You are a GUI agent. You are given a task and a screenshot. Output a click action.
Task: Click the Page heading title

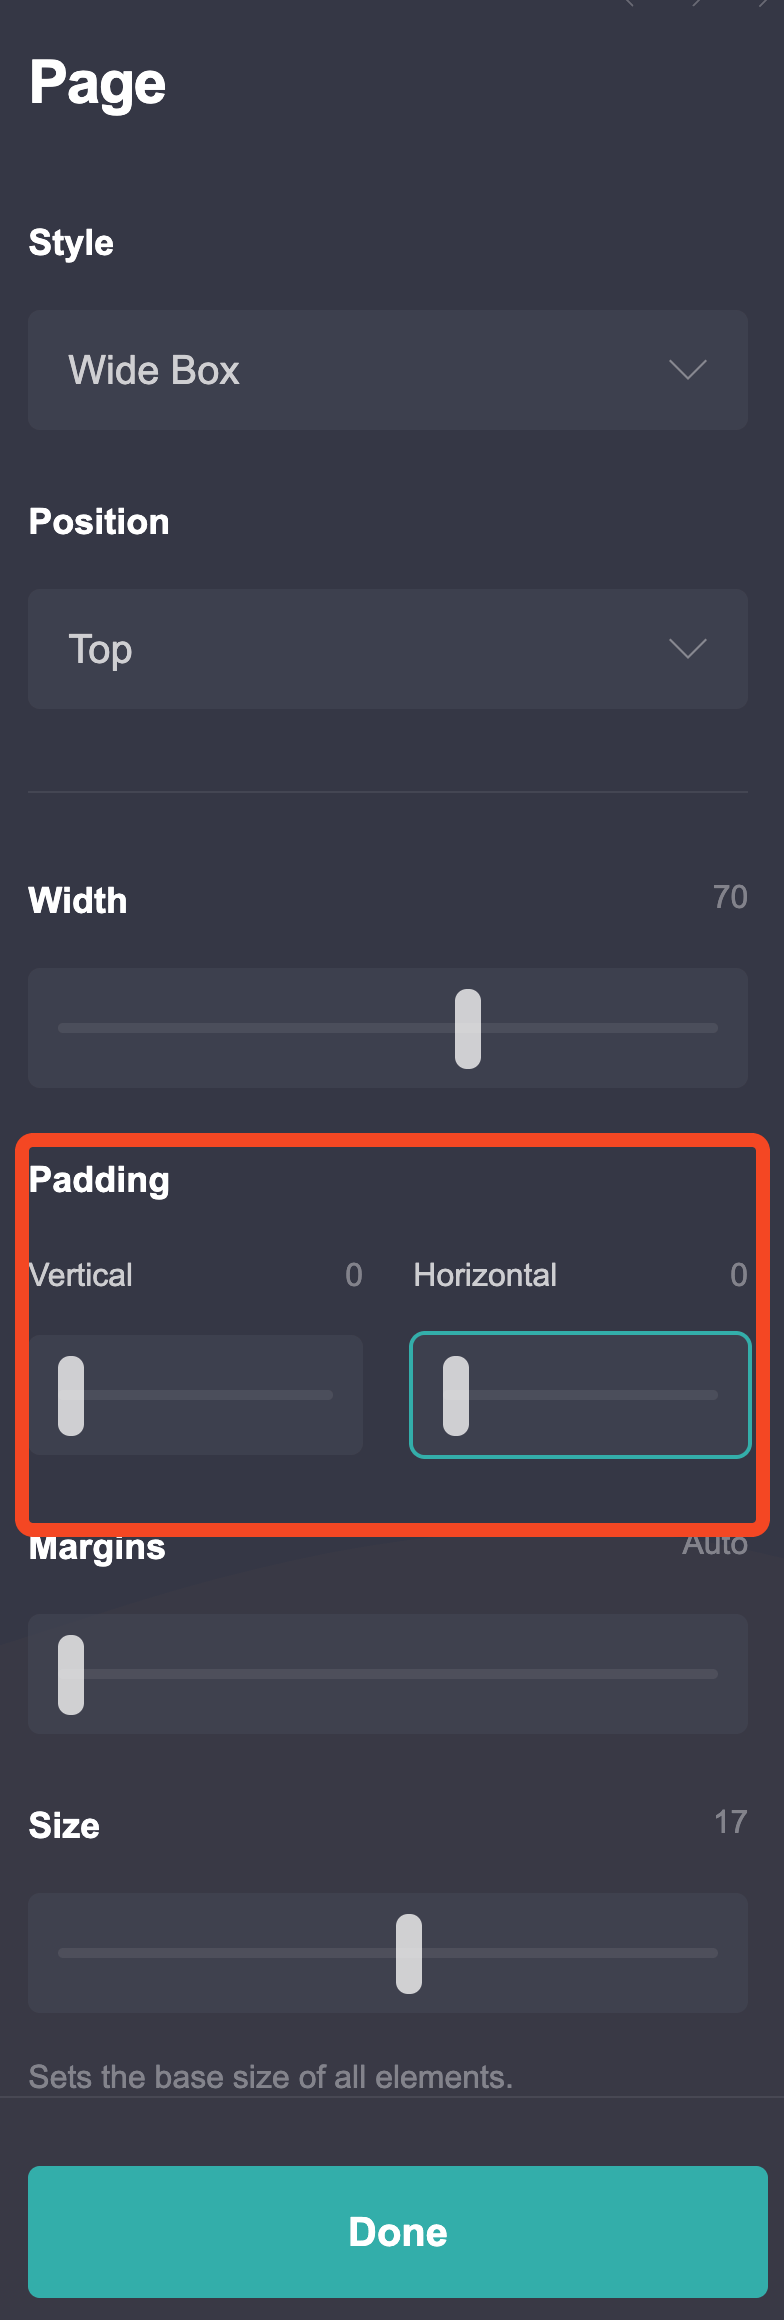(97, 83)
